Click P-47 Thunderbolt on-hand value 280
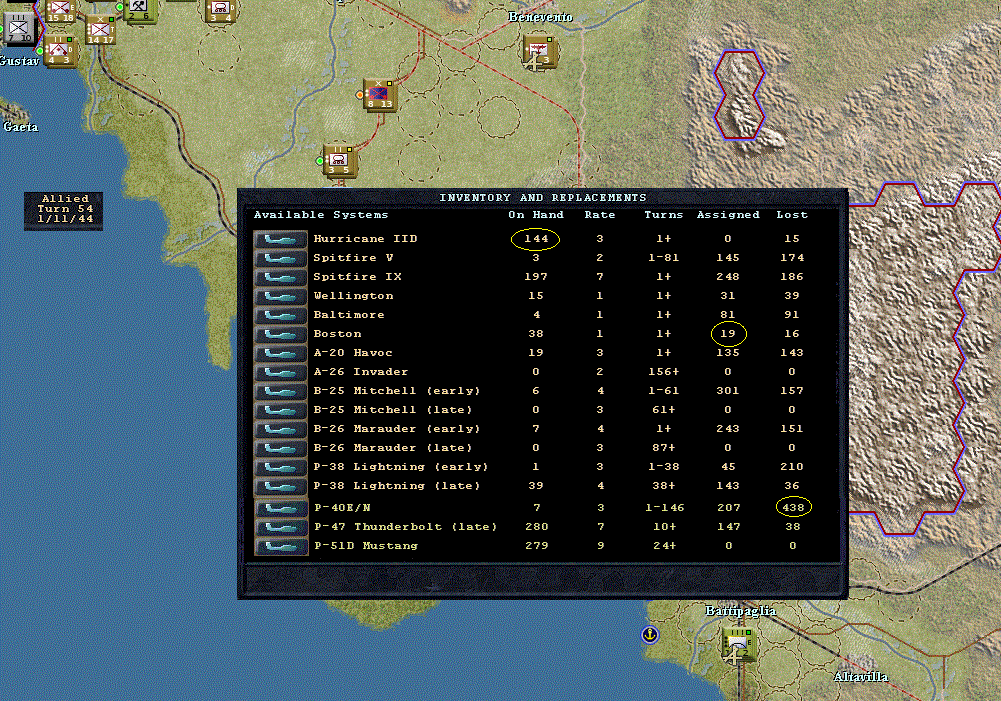 (536, 527)
